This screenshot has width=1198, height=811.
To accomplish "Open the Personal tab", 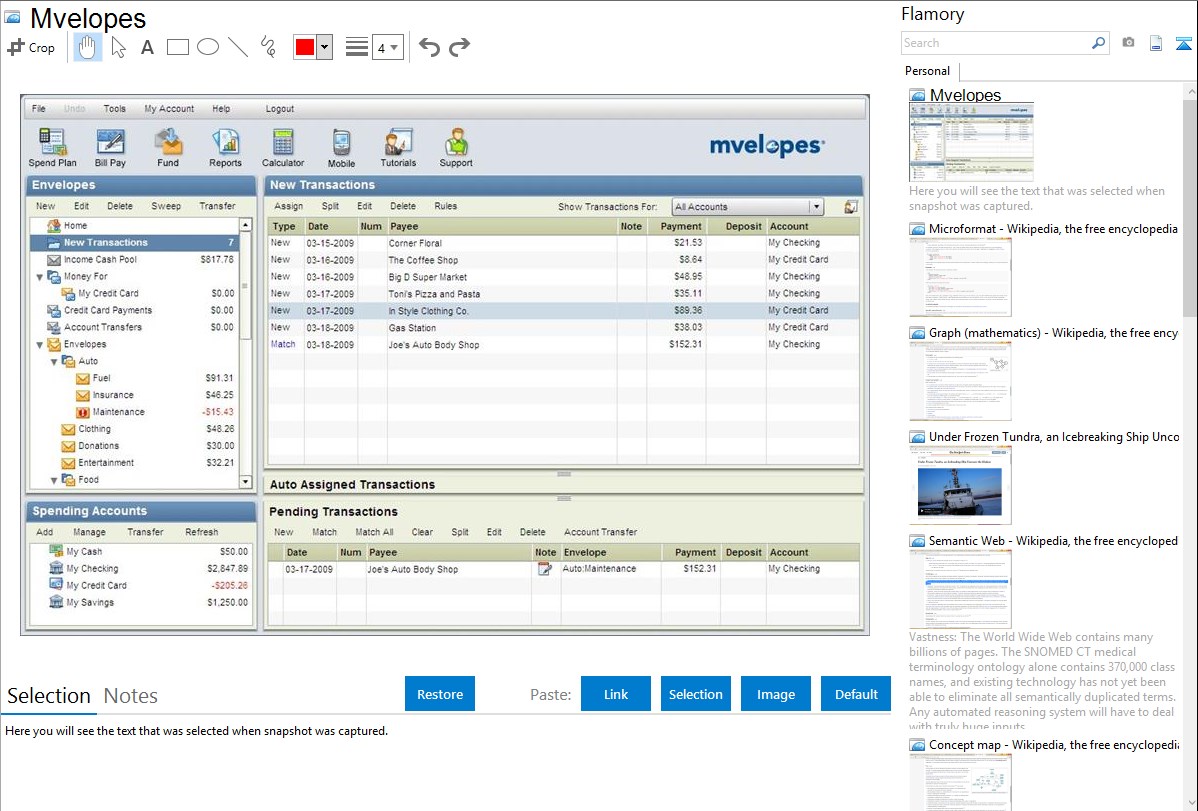I will tap(927, 71).
